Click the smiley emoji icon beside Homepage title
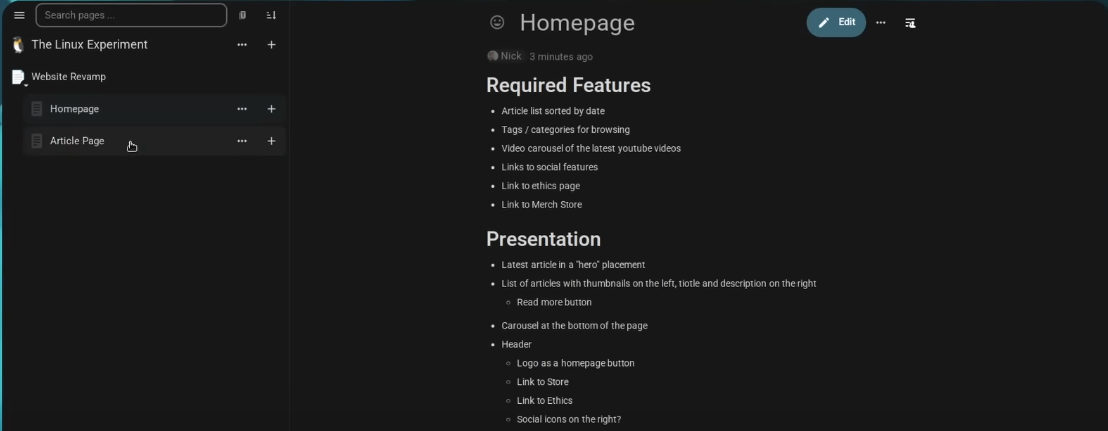The width and height of the screenshot is (1108, 431). (x=497, y=23)
